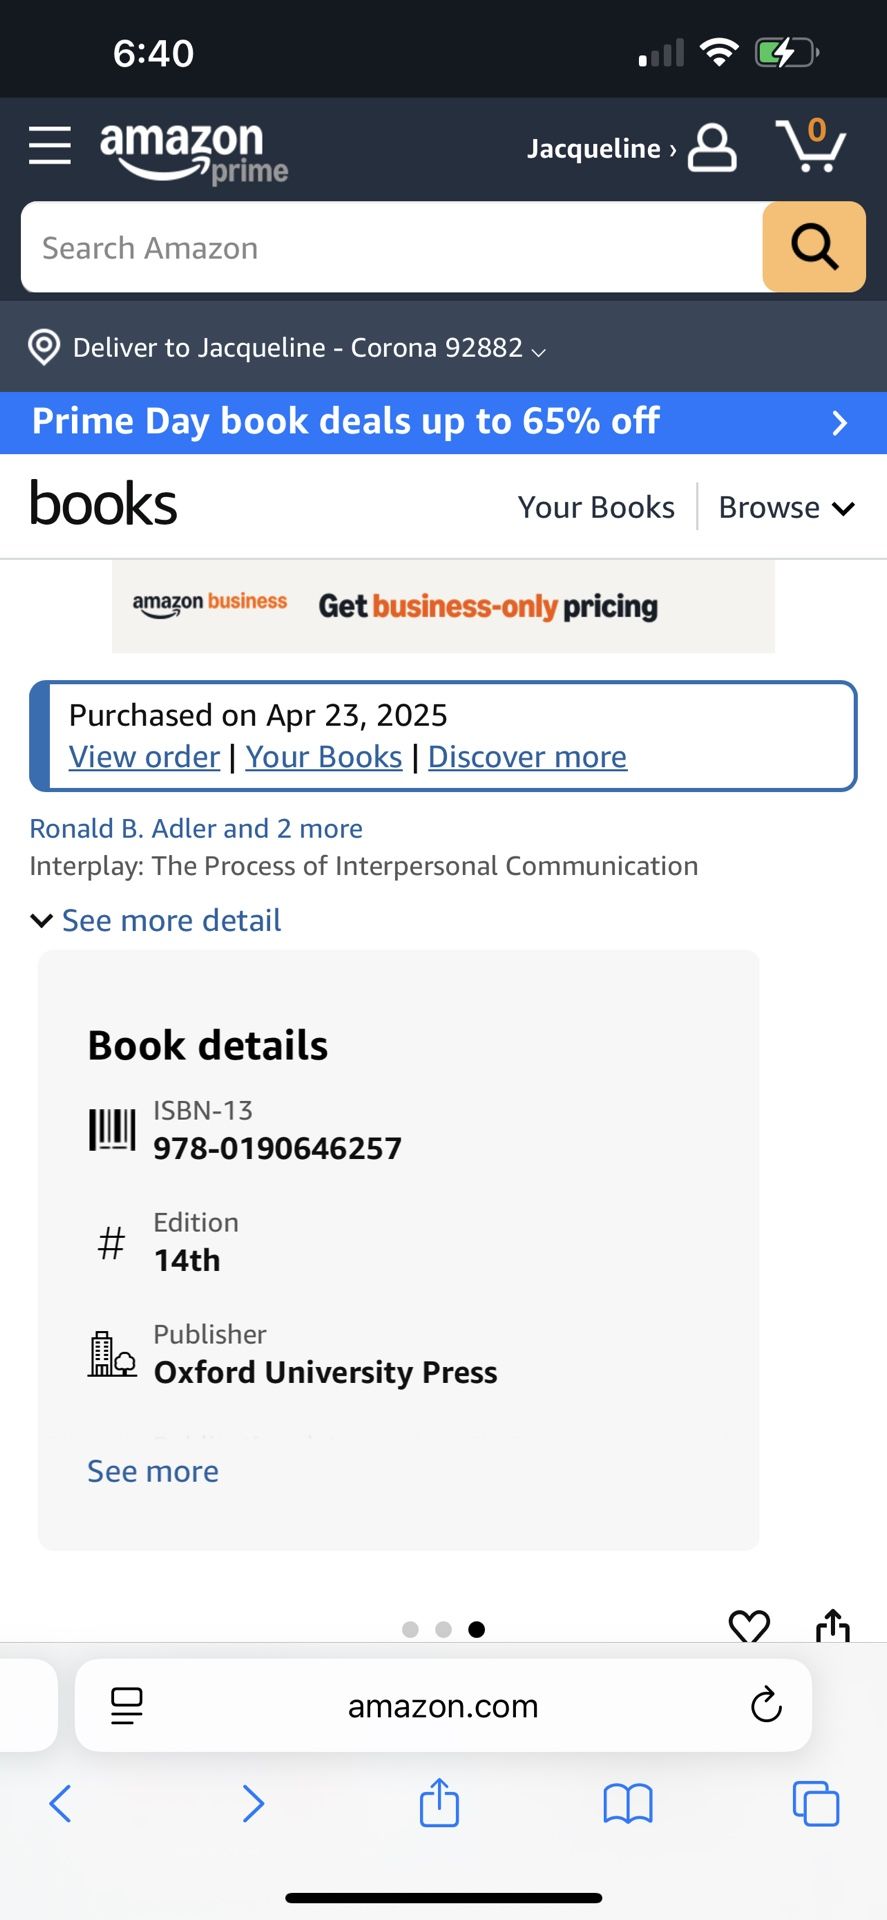Go back with Safari back arrow
Viewport: 887px width, 1920px height.
click(60, 1804)
